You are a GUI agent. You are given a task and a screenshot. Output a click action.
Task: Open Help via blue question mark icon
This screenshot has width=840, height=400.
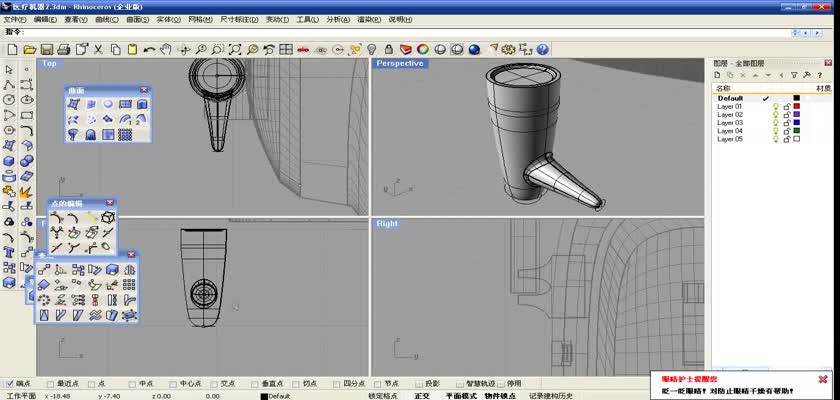(x=538, y=49)
